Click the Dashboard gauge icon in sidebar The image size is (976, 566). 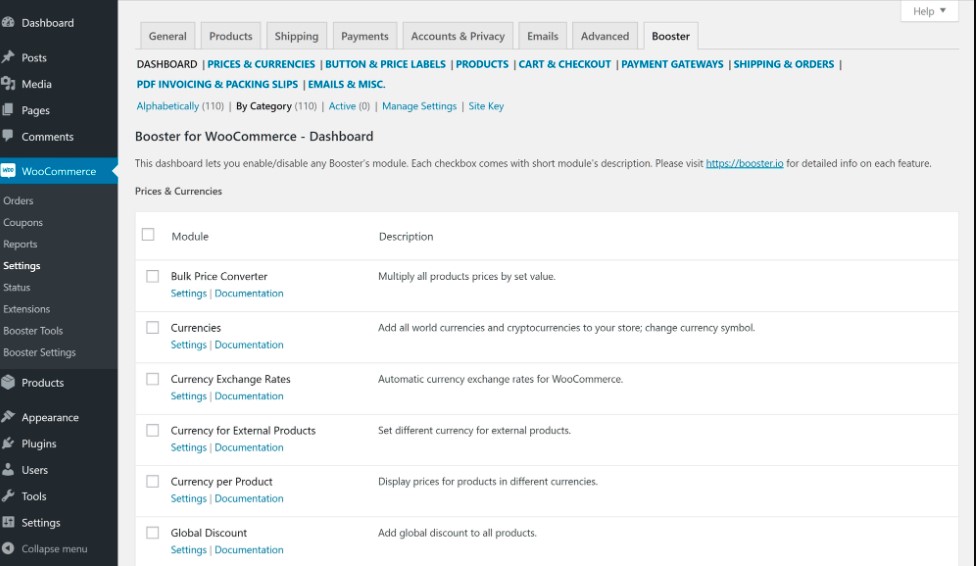(x=7, y=22)
